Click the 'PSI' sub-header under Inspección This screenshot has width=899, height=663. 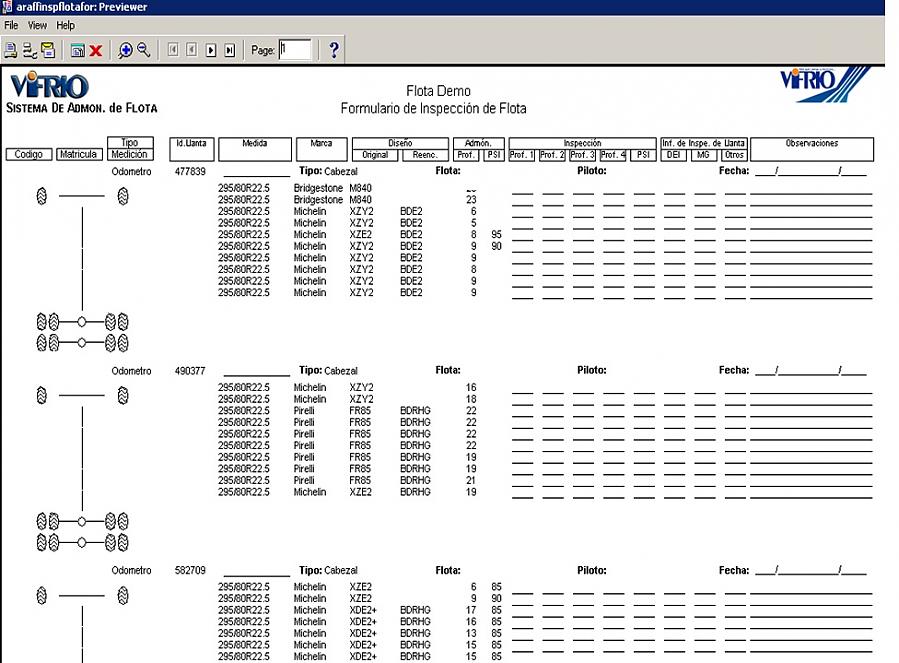(x=643, y=155)
